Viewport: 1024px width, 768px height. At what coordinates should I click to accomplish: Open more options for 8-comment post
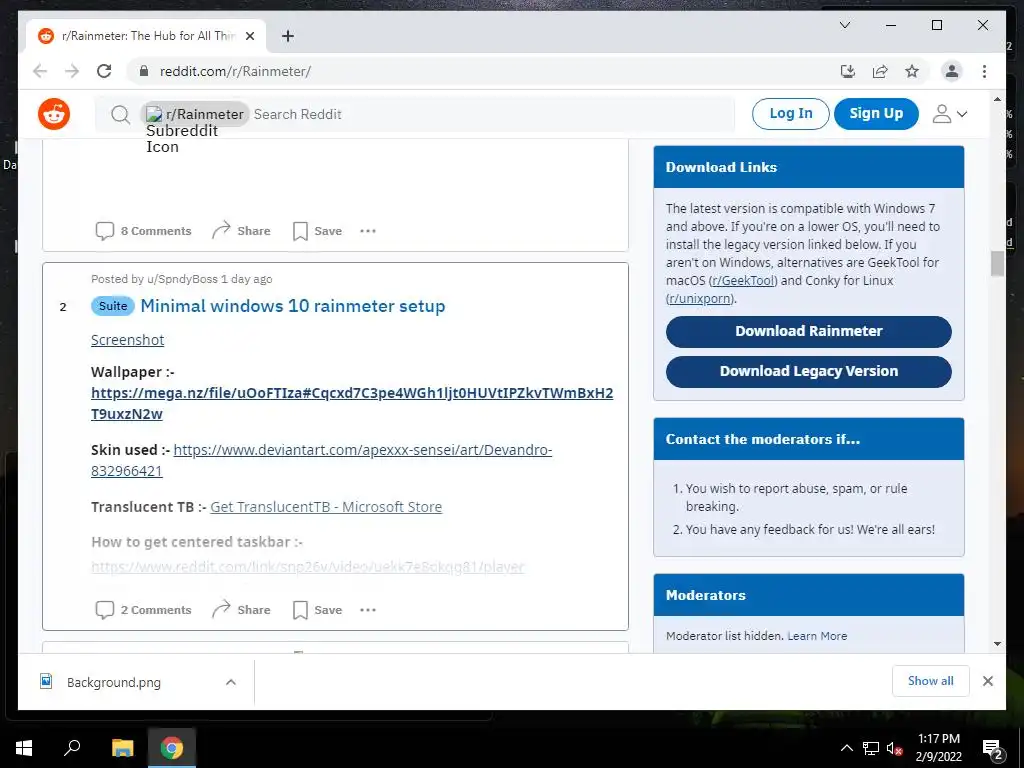[368, 231]
